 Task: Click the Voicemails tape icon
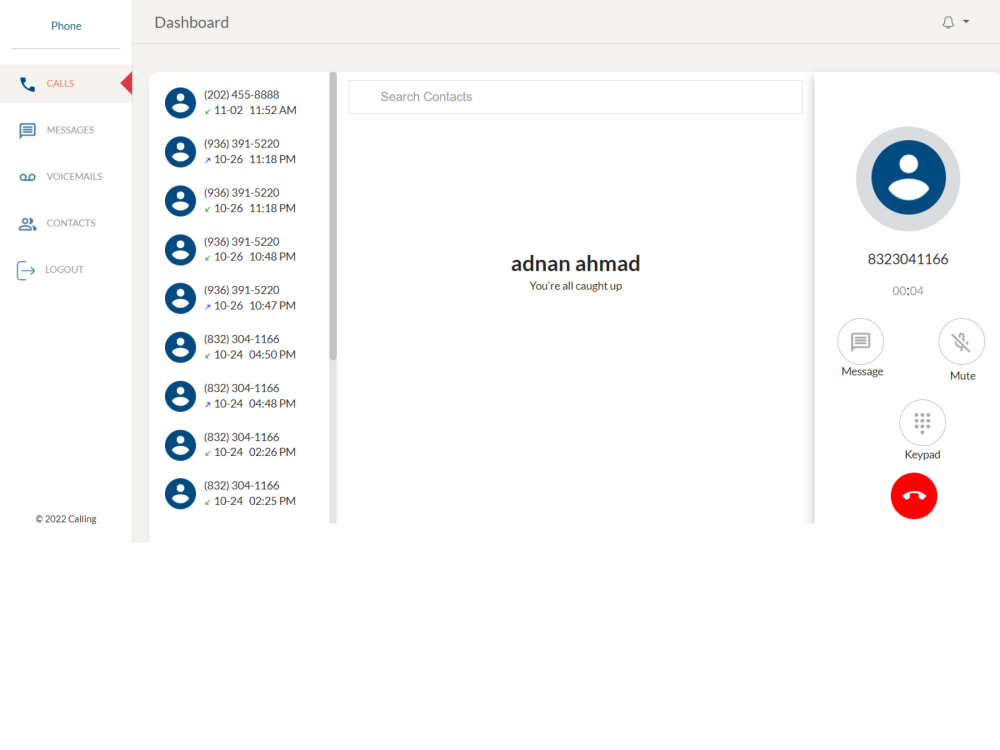point(27,177)
